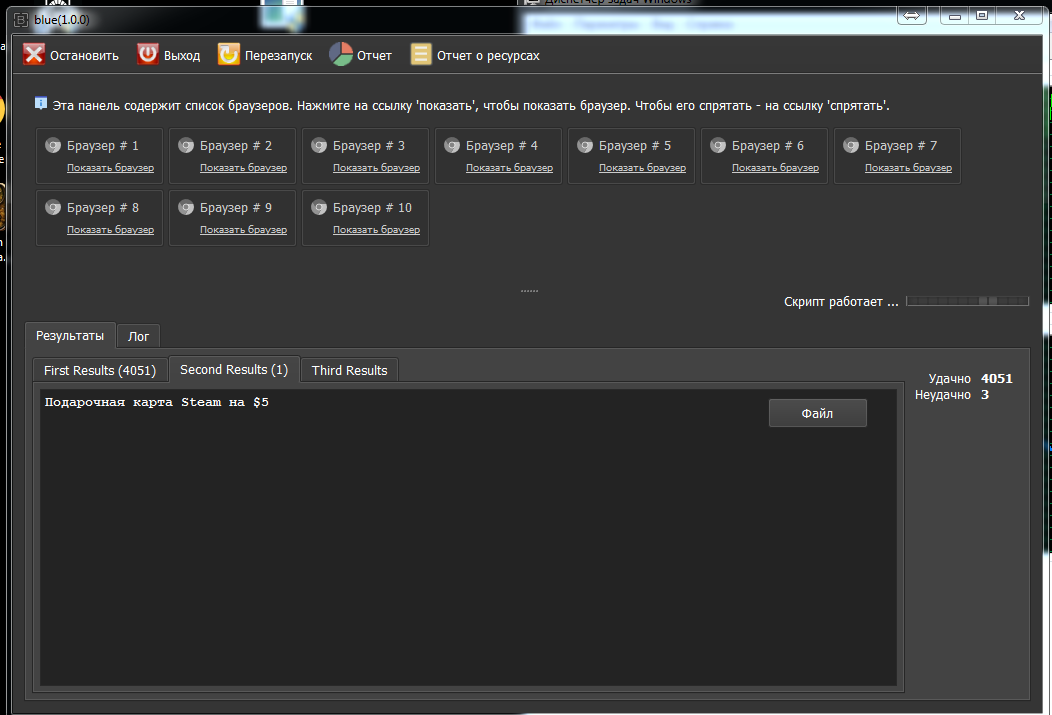This screenshot has width=1052, height=715.
Task: Click the blue window title bar icon
Action: [x=21, y=20]
